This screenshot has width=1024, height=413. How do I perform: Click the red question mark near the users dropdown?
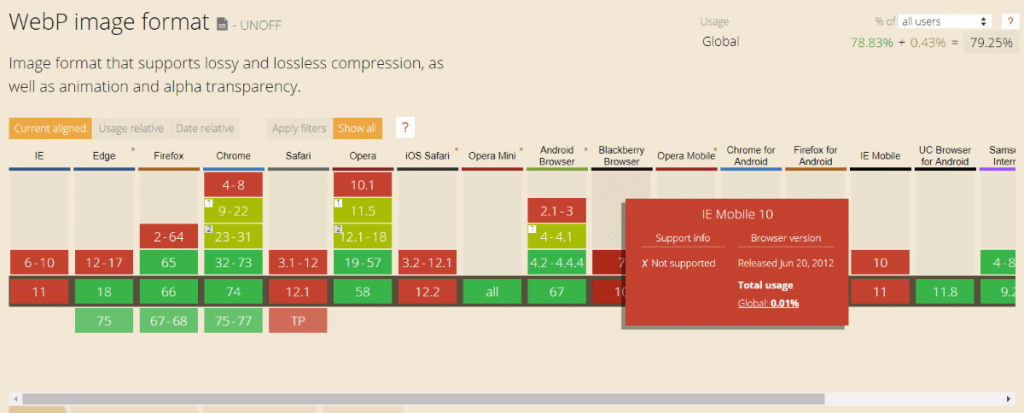(x=1009, y=21)
